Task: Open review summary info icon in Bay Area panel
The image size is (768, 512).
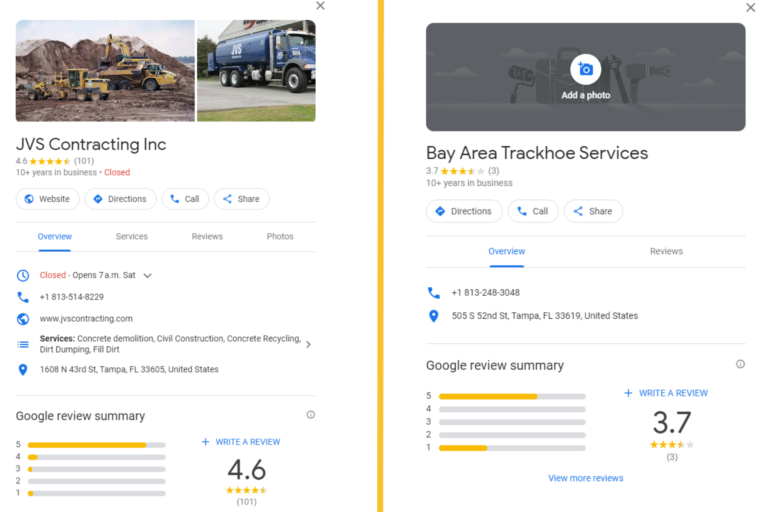Action: coord(740,364)
